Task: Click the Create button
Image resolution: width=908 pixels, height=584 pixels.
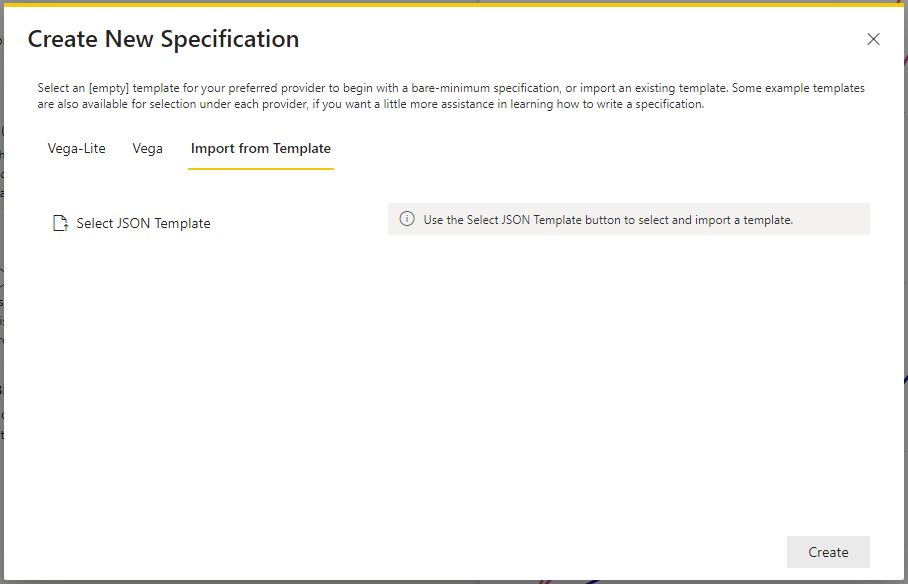Action: point(828,552)
